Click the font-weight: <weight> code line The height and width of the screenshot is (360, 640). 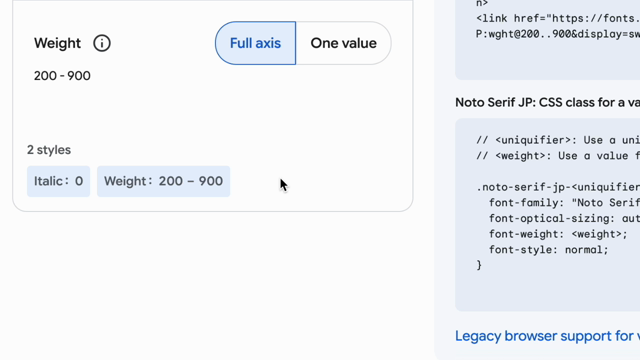tap(558, 234)
